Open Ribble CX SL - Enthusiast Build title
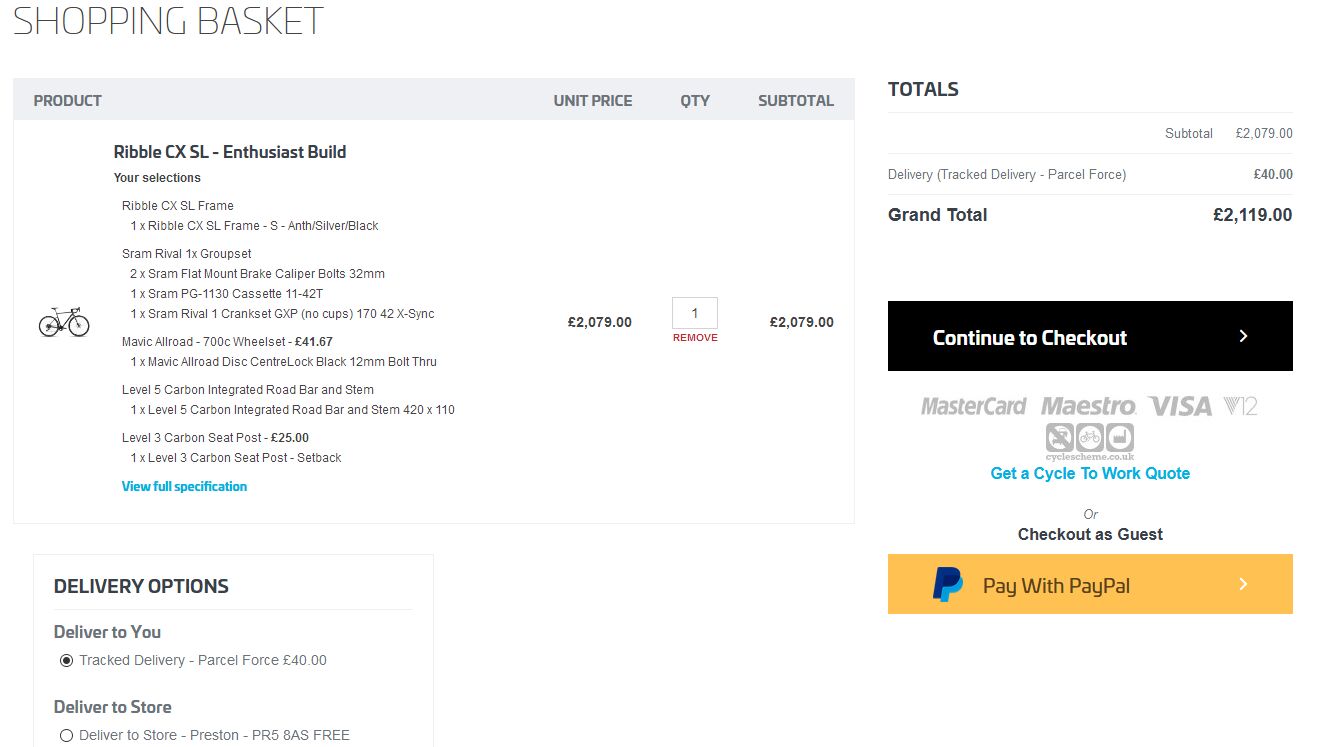 point(230,152)
